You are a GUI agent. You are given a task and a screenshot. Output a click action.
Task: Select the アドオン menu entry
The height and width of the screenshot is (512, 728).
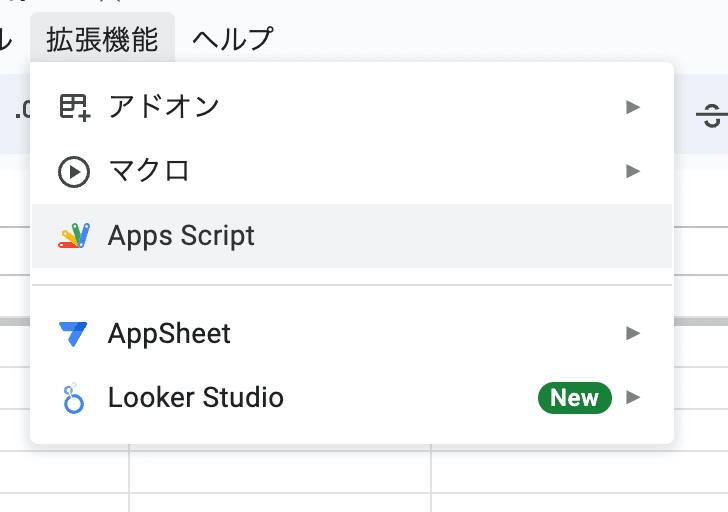(352, 107)
